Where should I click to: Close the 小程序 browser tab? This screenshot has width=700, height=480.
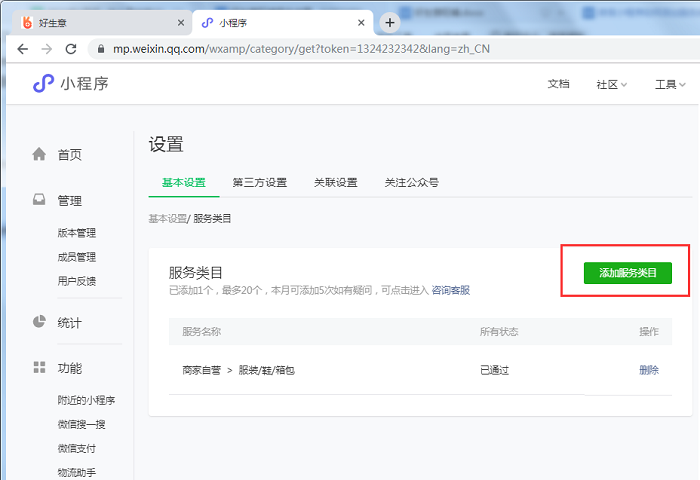point(361,22)
